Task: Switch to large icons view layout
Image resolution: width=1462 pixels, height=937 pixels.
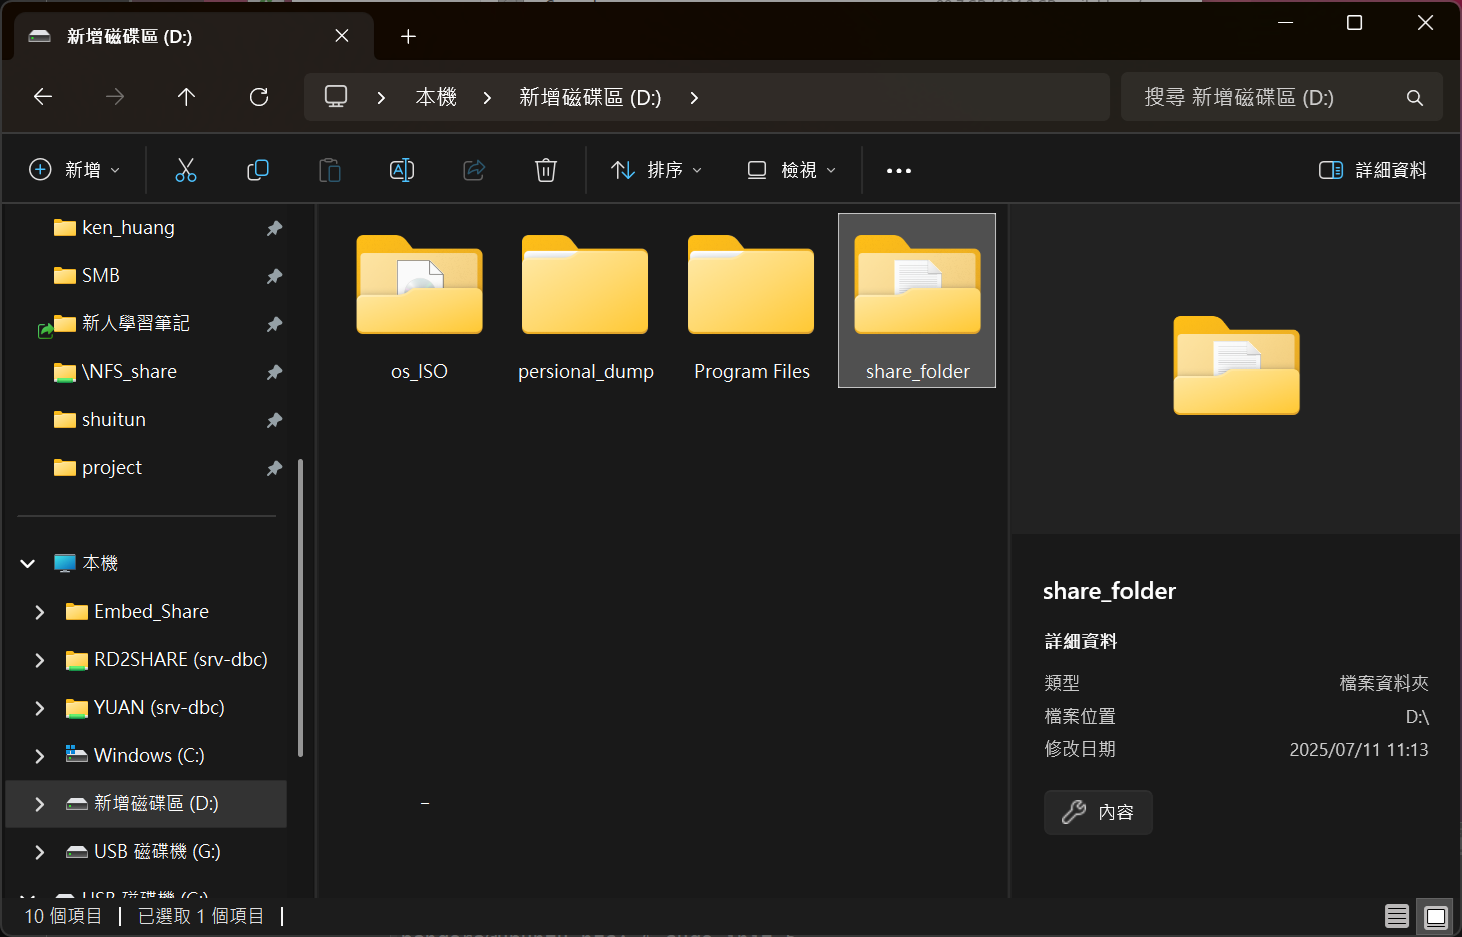Action: 1435,916
